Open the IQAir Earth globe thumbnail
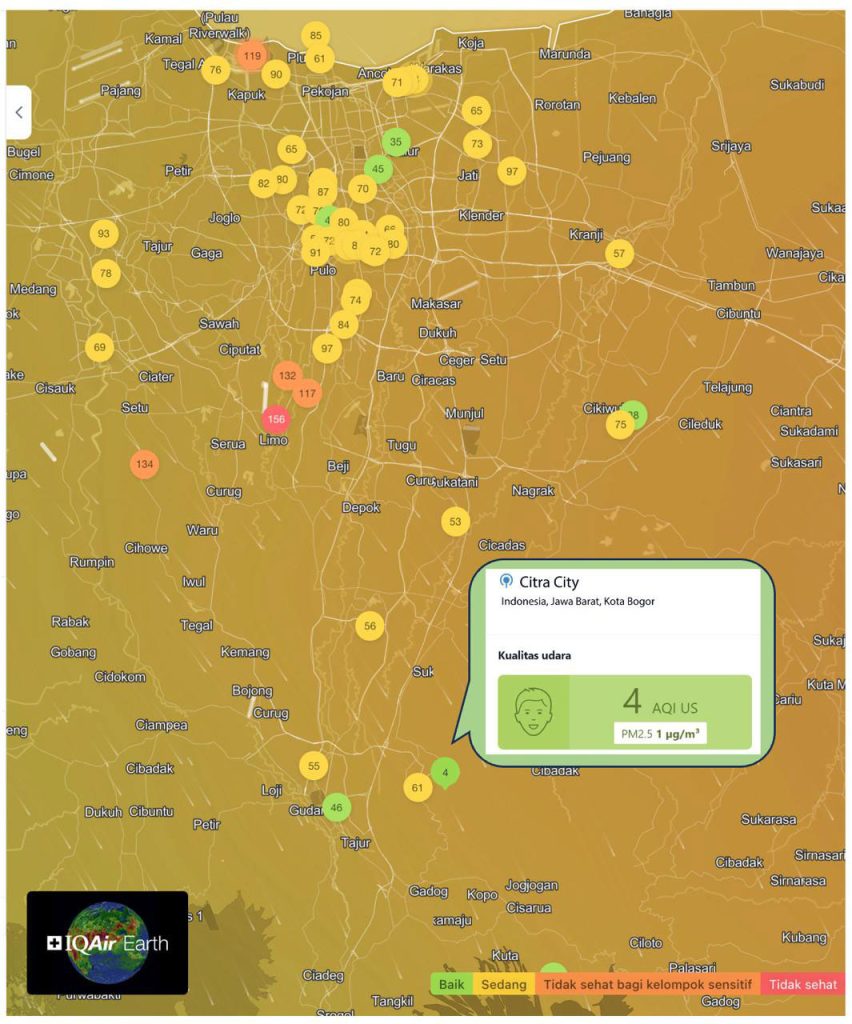852x1024 pixels. click(107, 942)
